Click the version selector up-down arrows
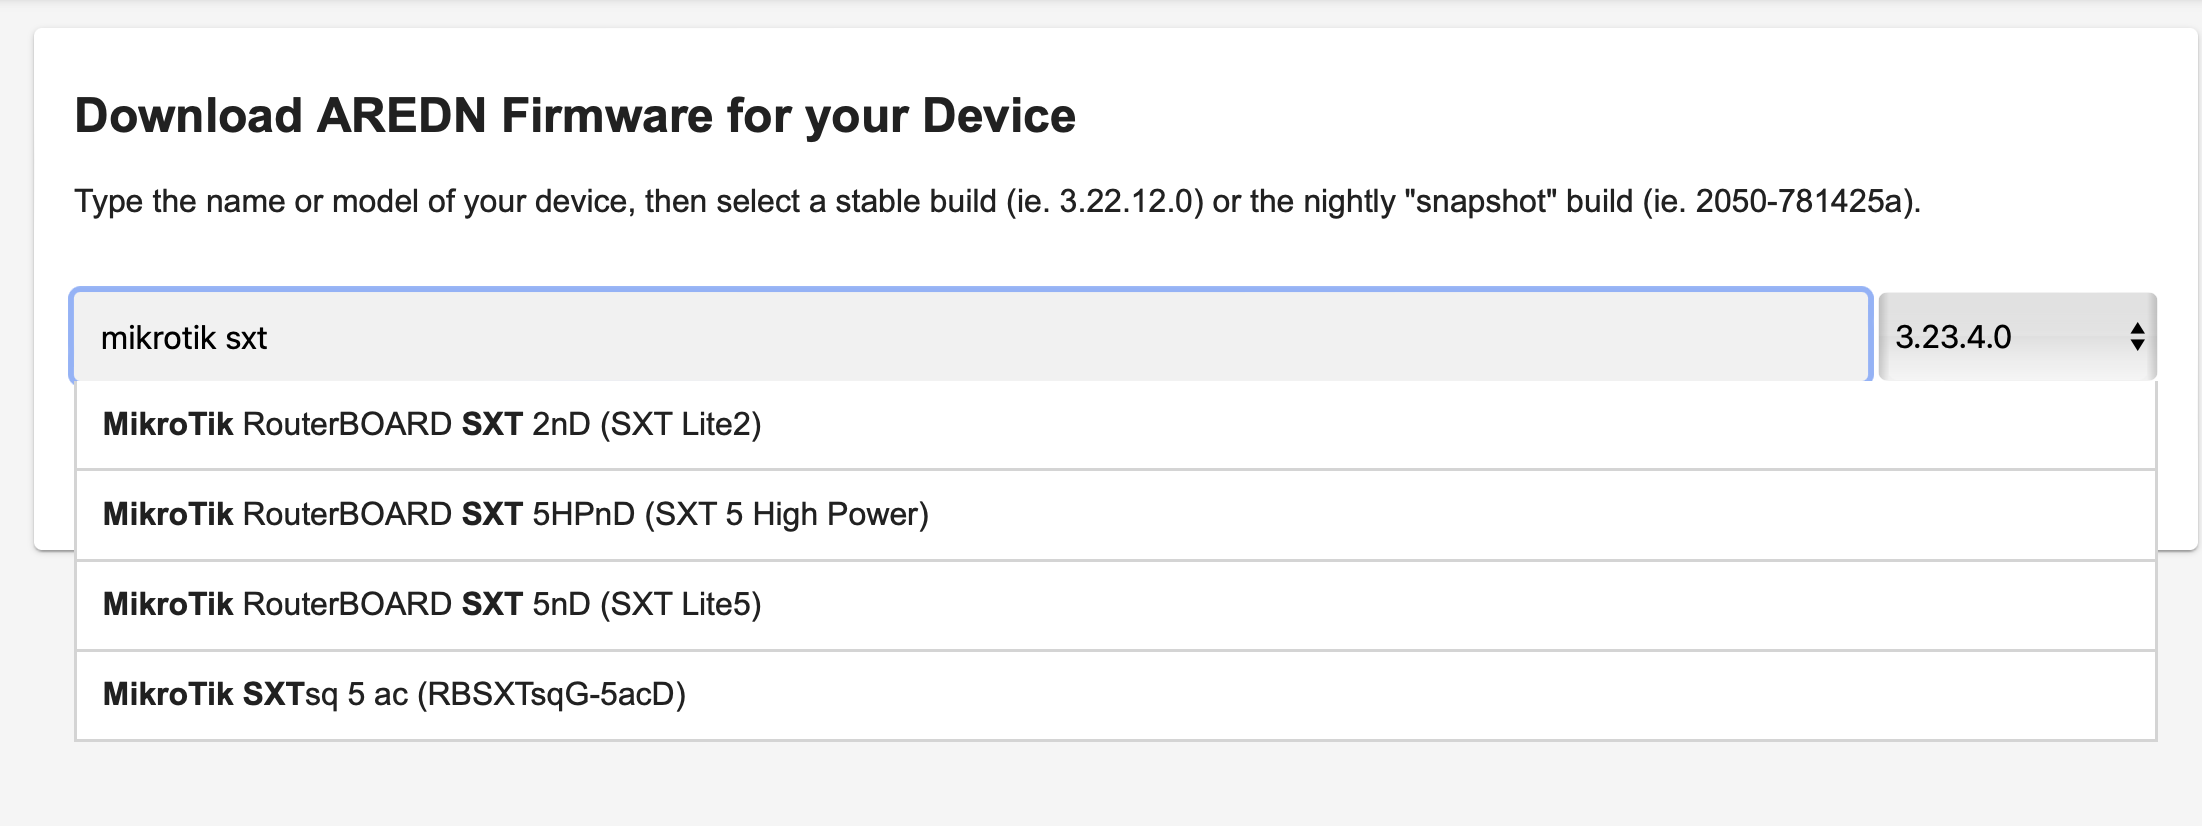 (2137, 337)
